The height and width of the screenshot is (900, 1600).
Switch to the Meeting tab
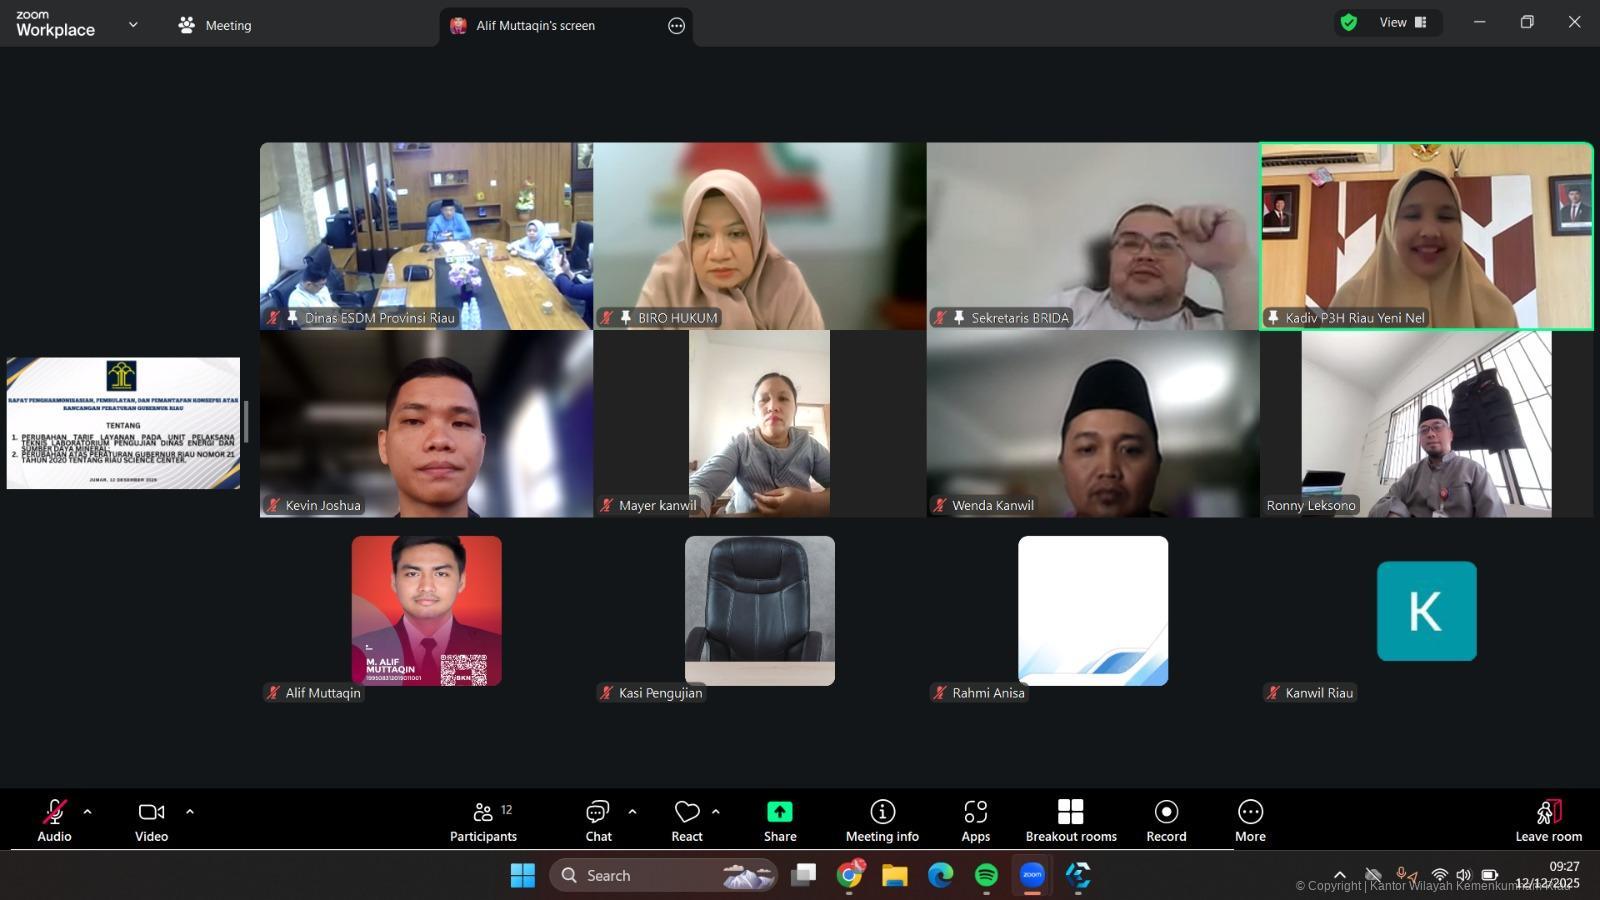coord(215,25)
